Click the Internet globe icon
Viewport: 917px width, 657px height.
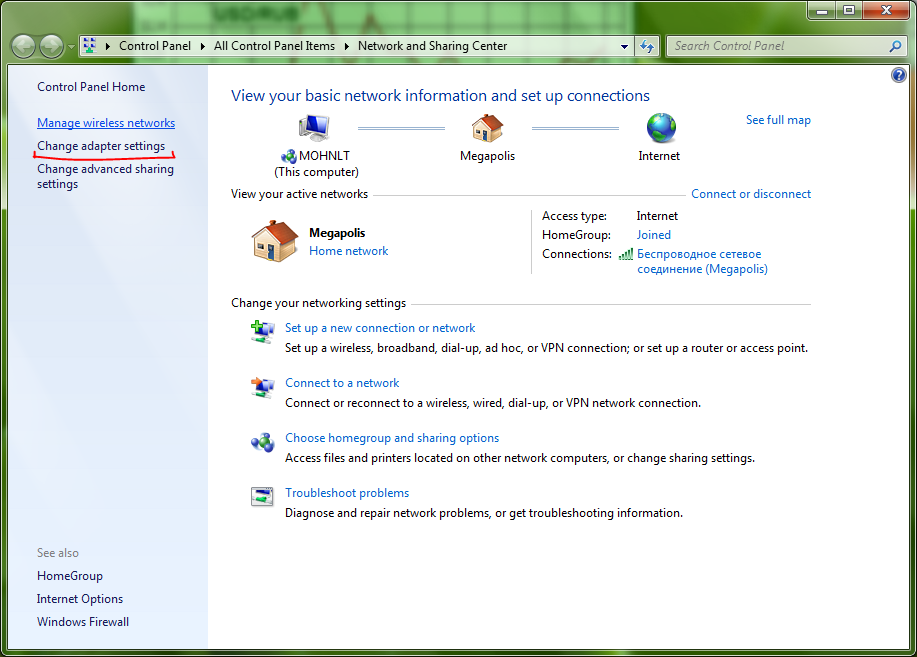coord(660,128)
